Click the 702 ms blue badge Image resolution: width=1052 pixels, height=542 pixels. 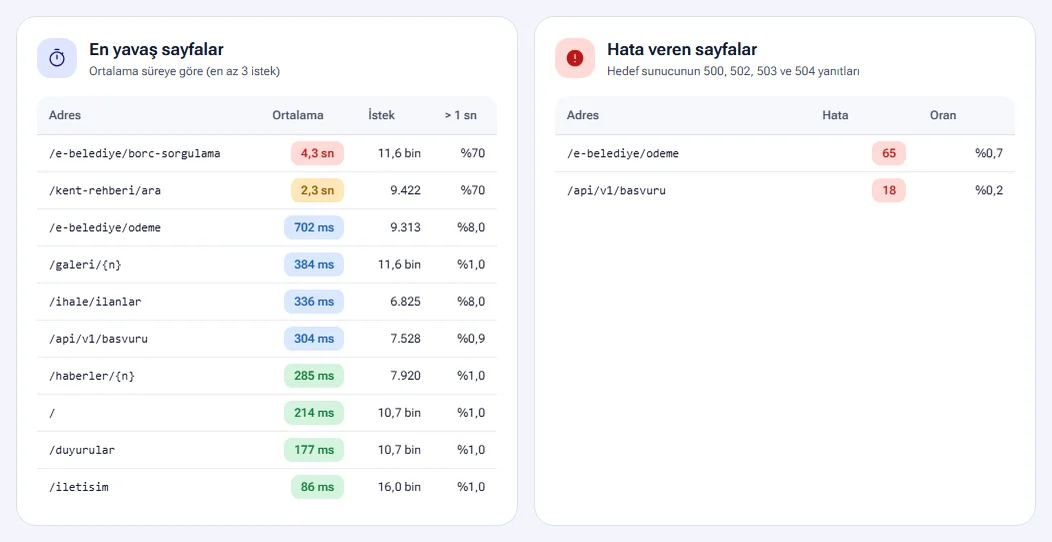pos(314,227)
